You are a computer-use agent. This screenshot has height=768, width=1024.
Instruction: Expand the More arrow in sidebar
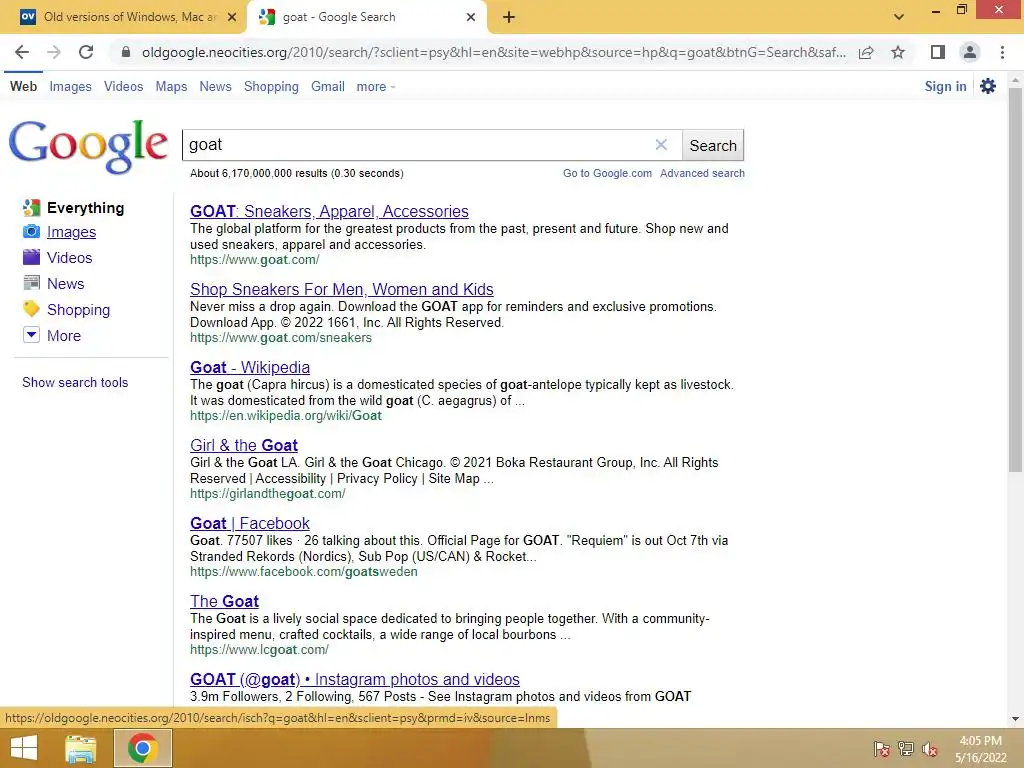(31, 335)
